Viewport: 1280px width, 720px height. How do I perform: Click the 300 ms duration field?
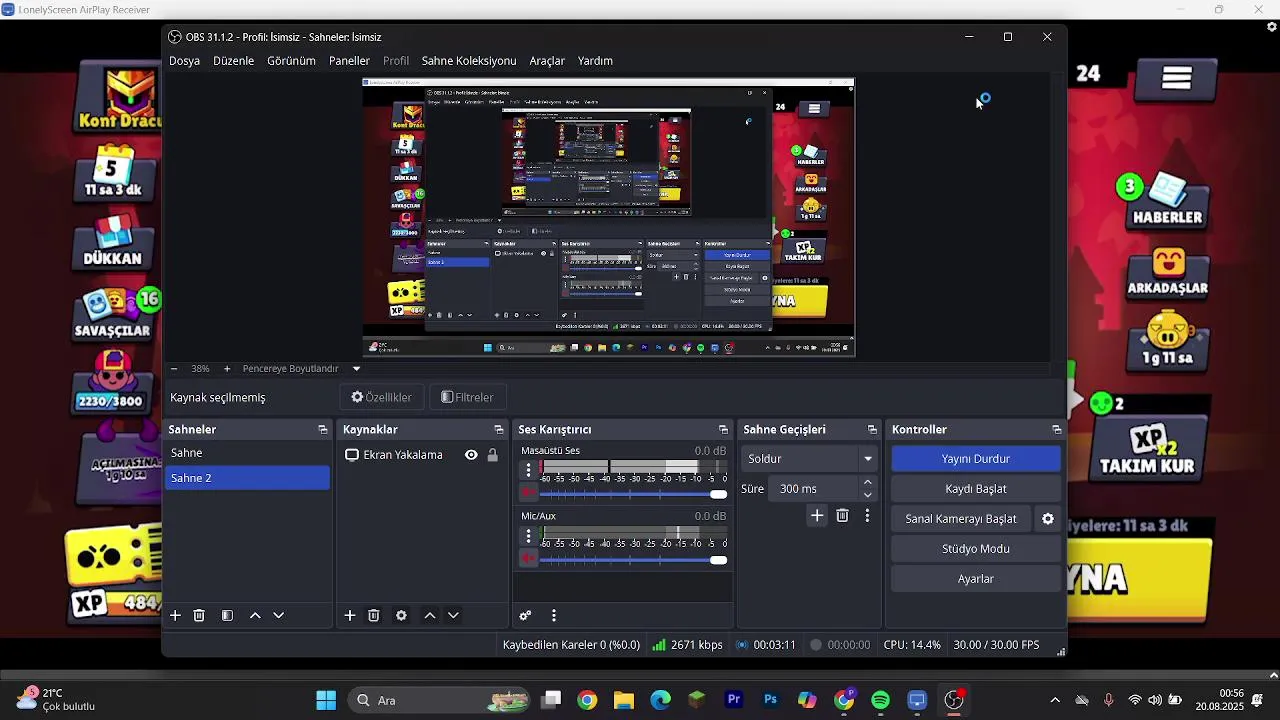pos(815,489)
